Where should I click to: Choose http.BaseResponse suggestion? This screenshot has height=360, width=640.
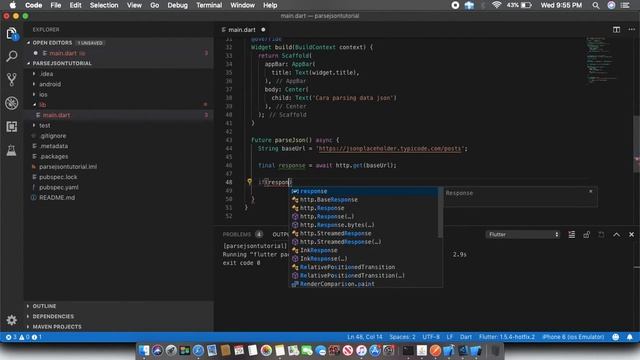tap(364, 200)
